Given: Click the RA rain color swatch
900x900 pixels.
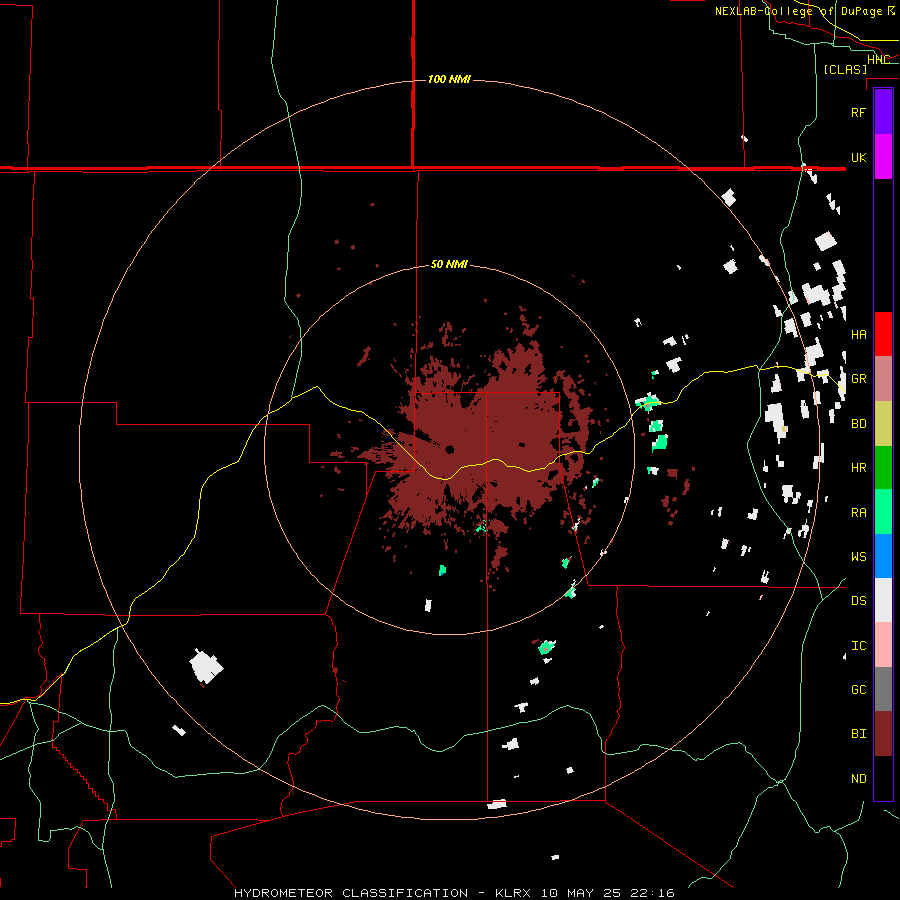Looking at the screenshot, I should (x=883, y=511).
